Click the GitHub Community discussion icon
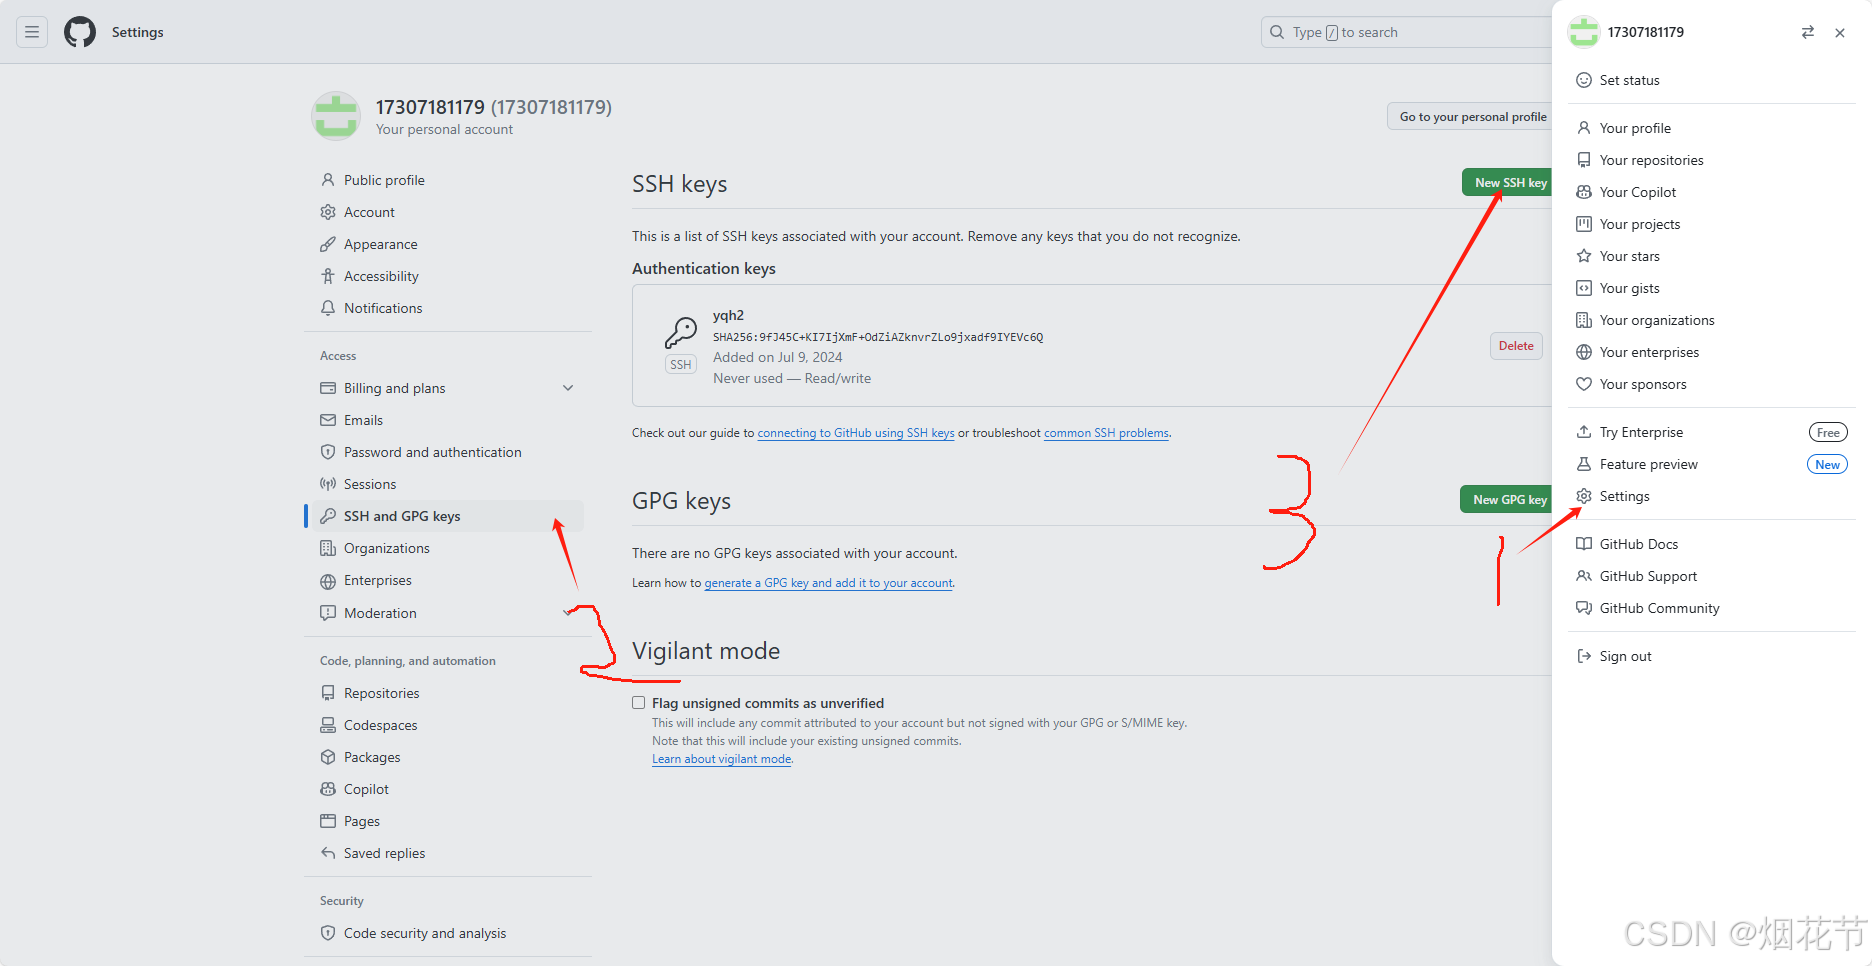This screenshot has height=966, width=1872. pos(1584,608)
